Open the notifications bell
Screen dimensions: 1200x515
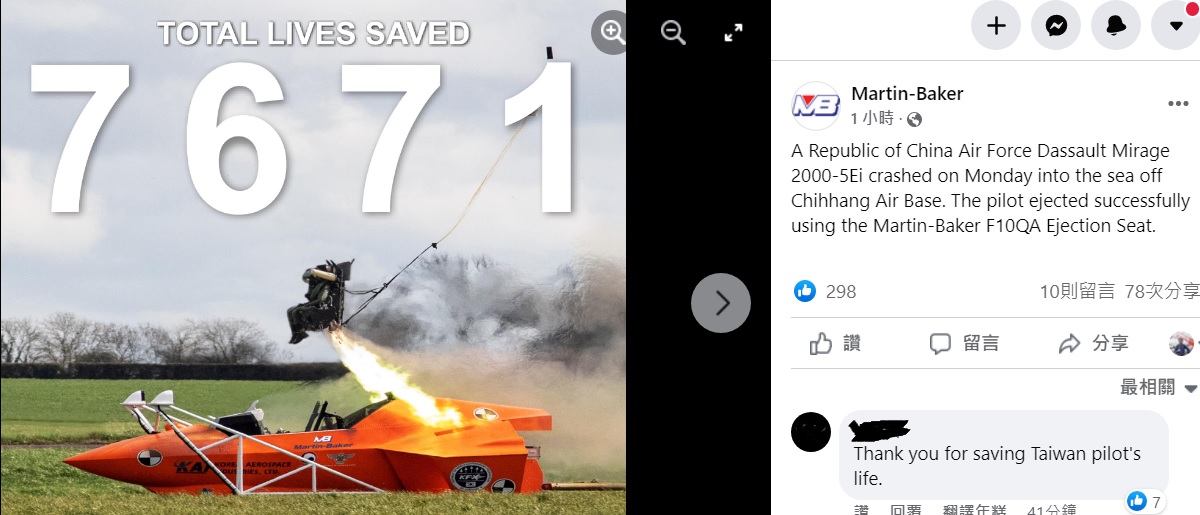click(x=1116, y=26)
